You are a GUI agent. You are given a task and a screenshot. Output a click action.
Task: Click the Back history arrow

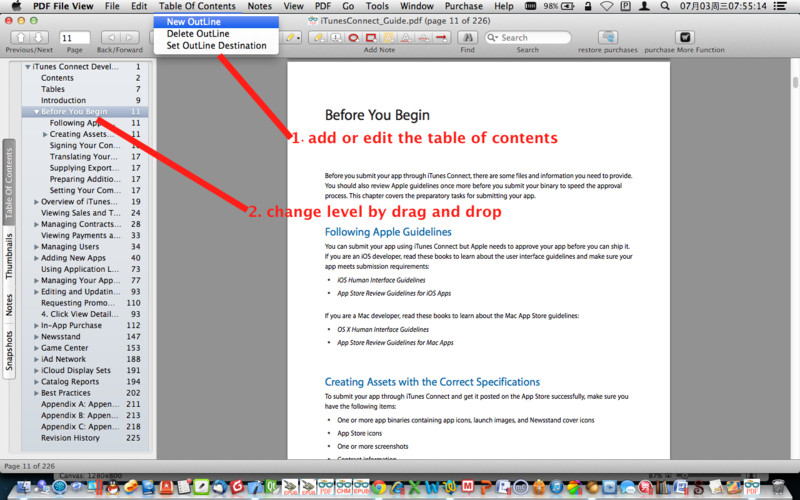[x=111, y=38]
